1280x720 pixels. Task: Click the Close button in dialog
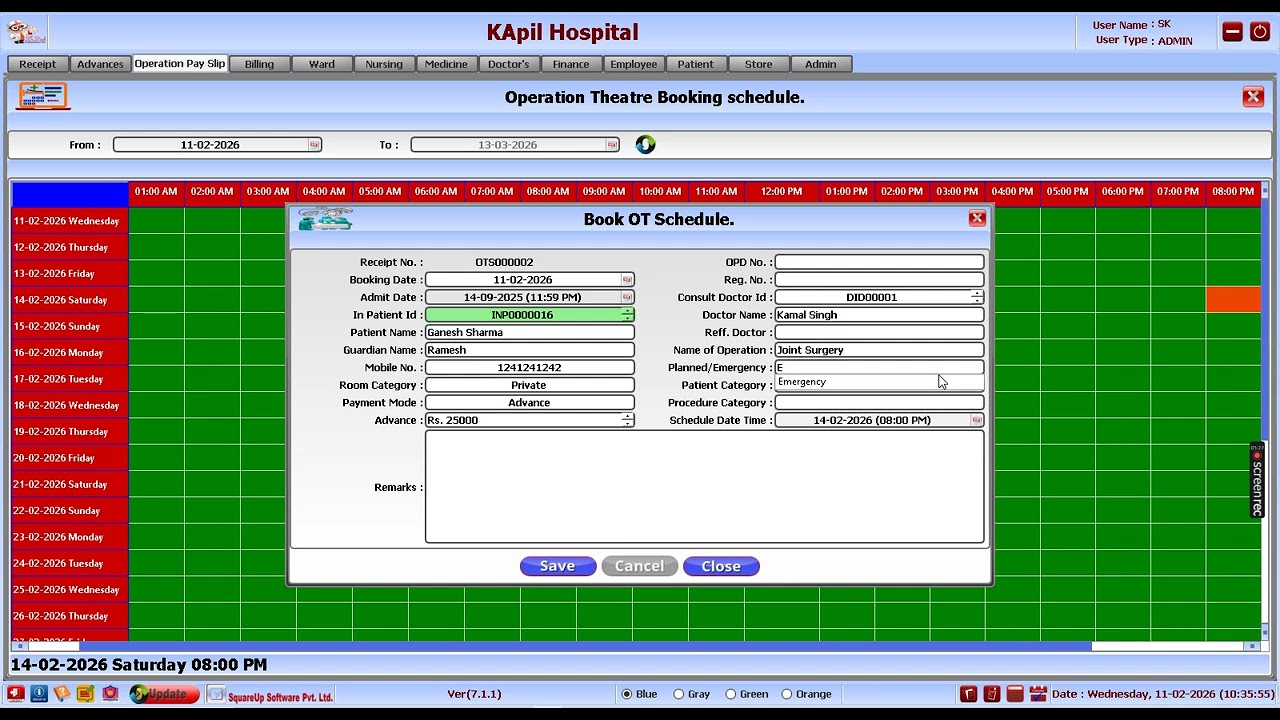coord(721,566)
